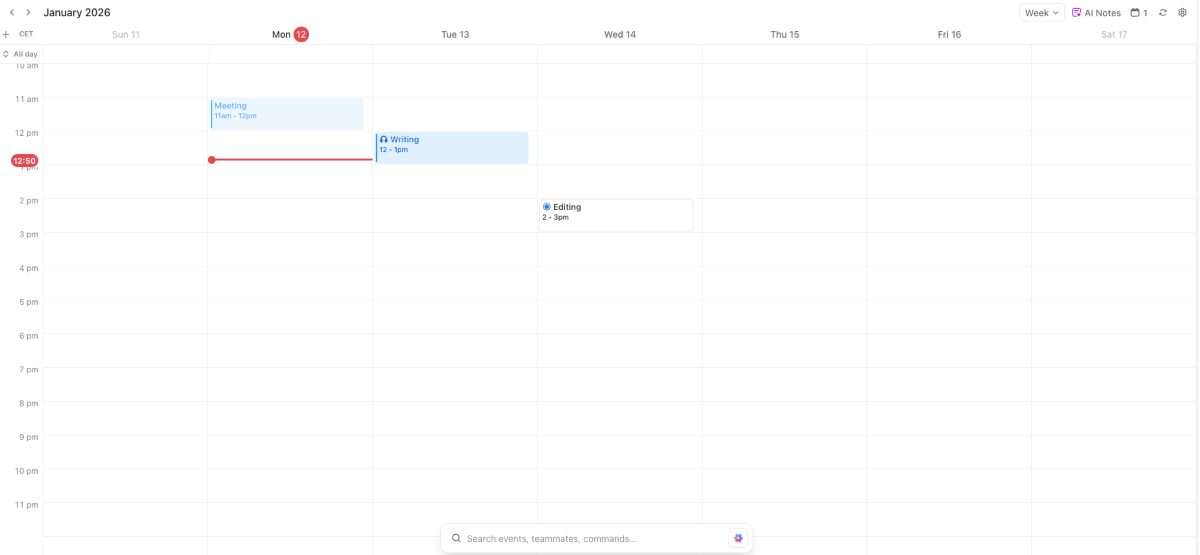
Task: Select the Mon 12 day header
Action: point(290,35)
